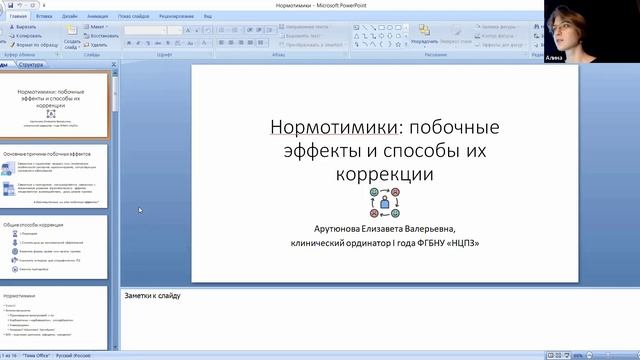Open the Layout (Макет) dropdown
This screenshot has height=360, width=640.
click(x=96, y=27)
